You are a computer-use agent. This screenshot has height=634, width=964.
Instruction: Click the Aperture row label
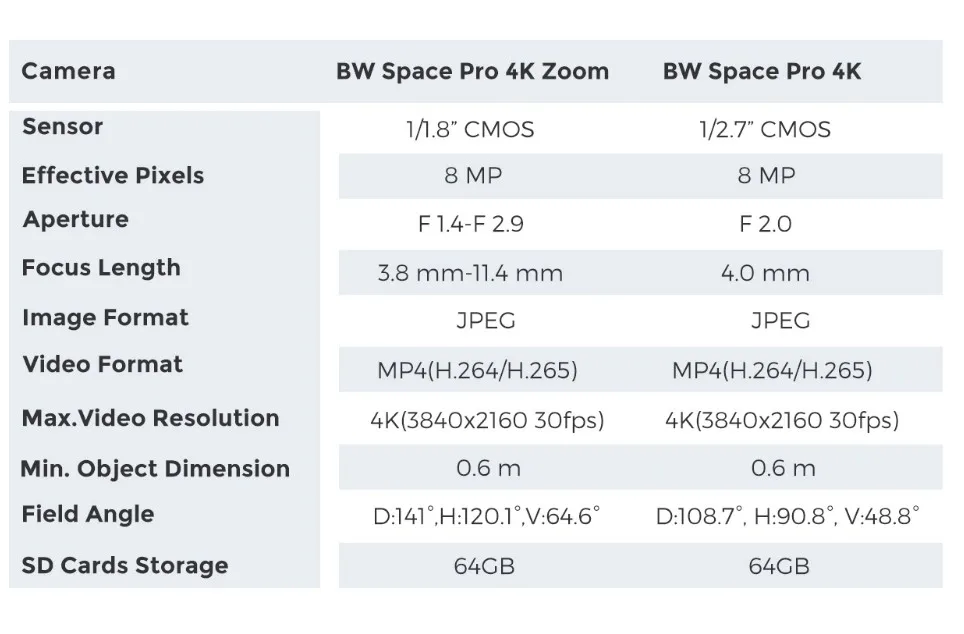[x=76, y=220]
